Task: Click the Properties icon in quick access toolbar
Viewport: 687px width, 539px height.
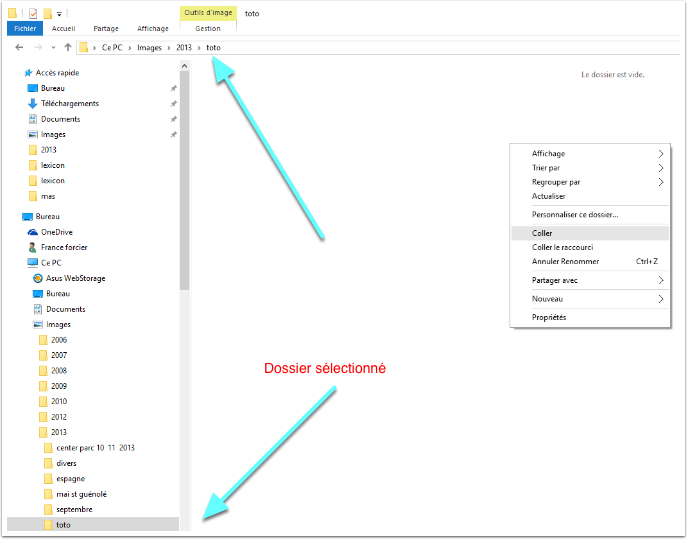Action: [x=33, y=13]
